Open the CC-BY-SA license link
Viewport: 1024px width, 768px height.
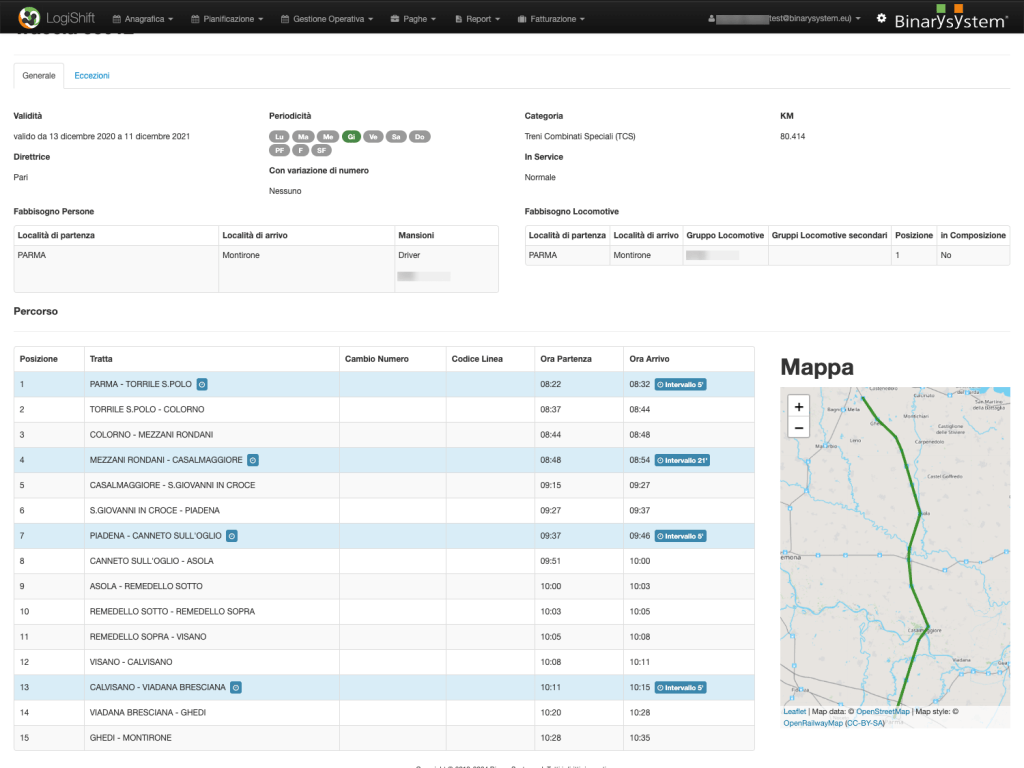coord(865,724)
